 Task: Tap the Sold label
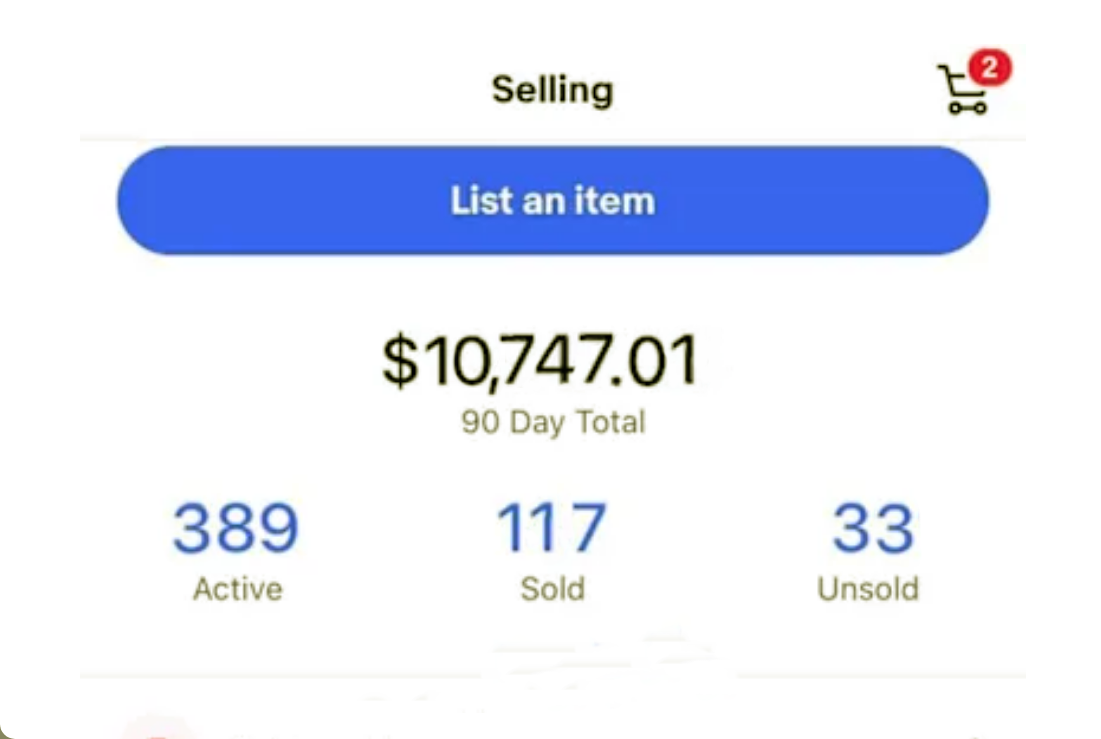[552, 589]
